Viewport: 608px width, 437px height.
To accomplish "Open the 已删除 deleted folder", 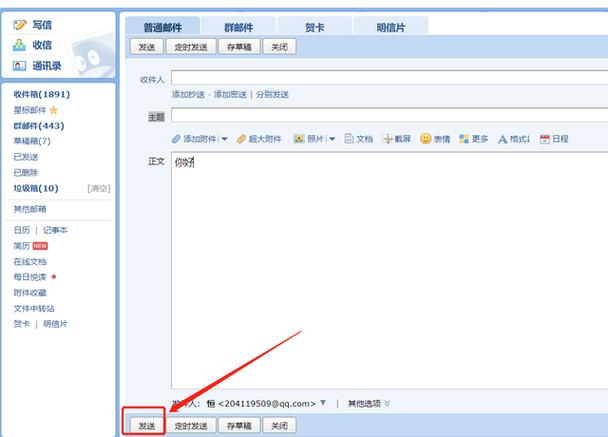I will 26,173.
